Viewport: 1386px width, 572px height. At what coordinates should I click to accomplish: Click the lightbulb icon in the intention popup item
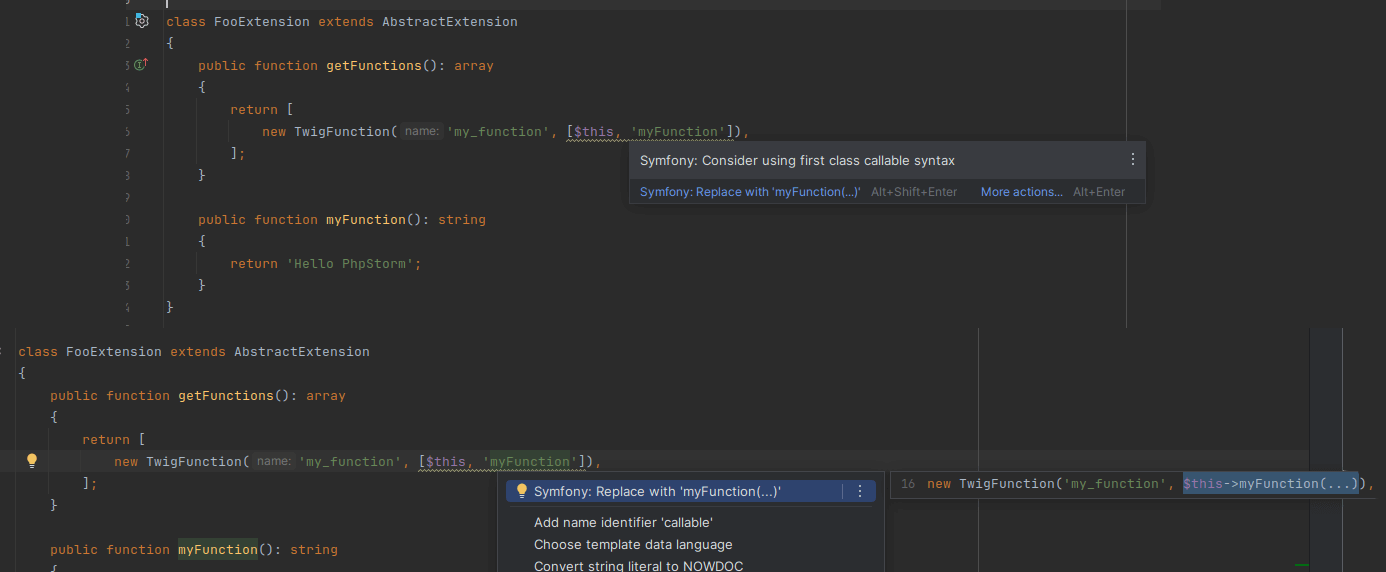[521, 491]
